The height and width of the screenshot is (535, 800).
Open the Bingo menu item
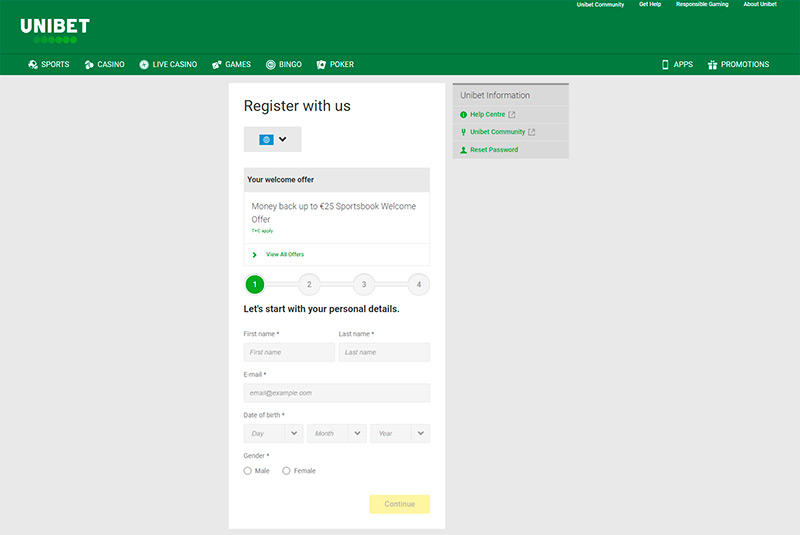[x=284, y=65]
